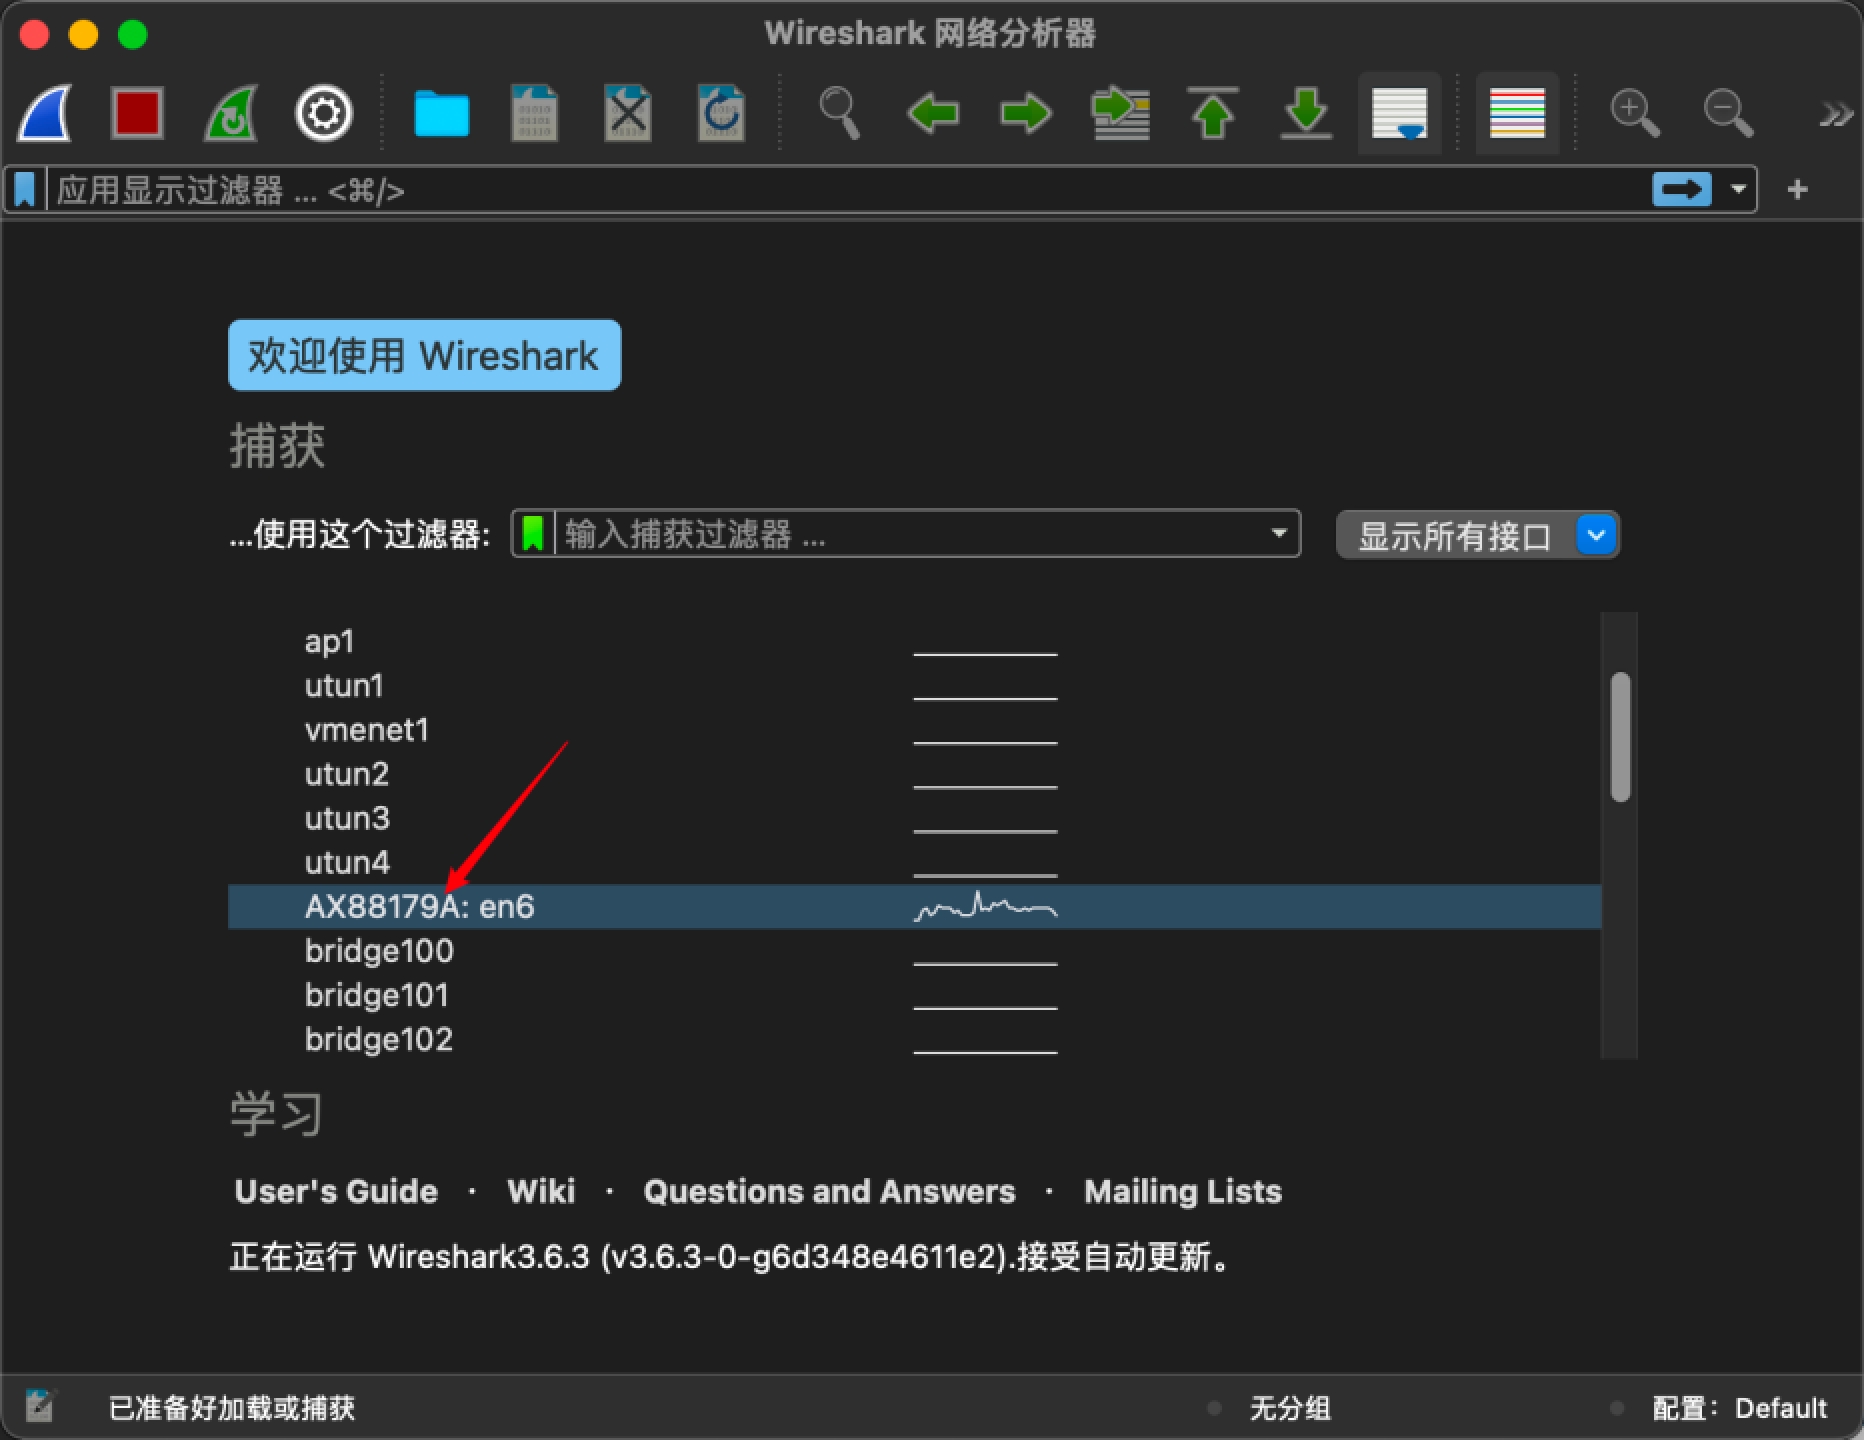1864x1440 pixels.
Task: Jump to first packet up arrow
Action: tap(1212, 112)
